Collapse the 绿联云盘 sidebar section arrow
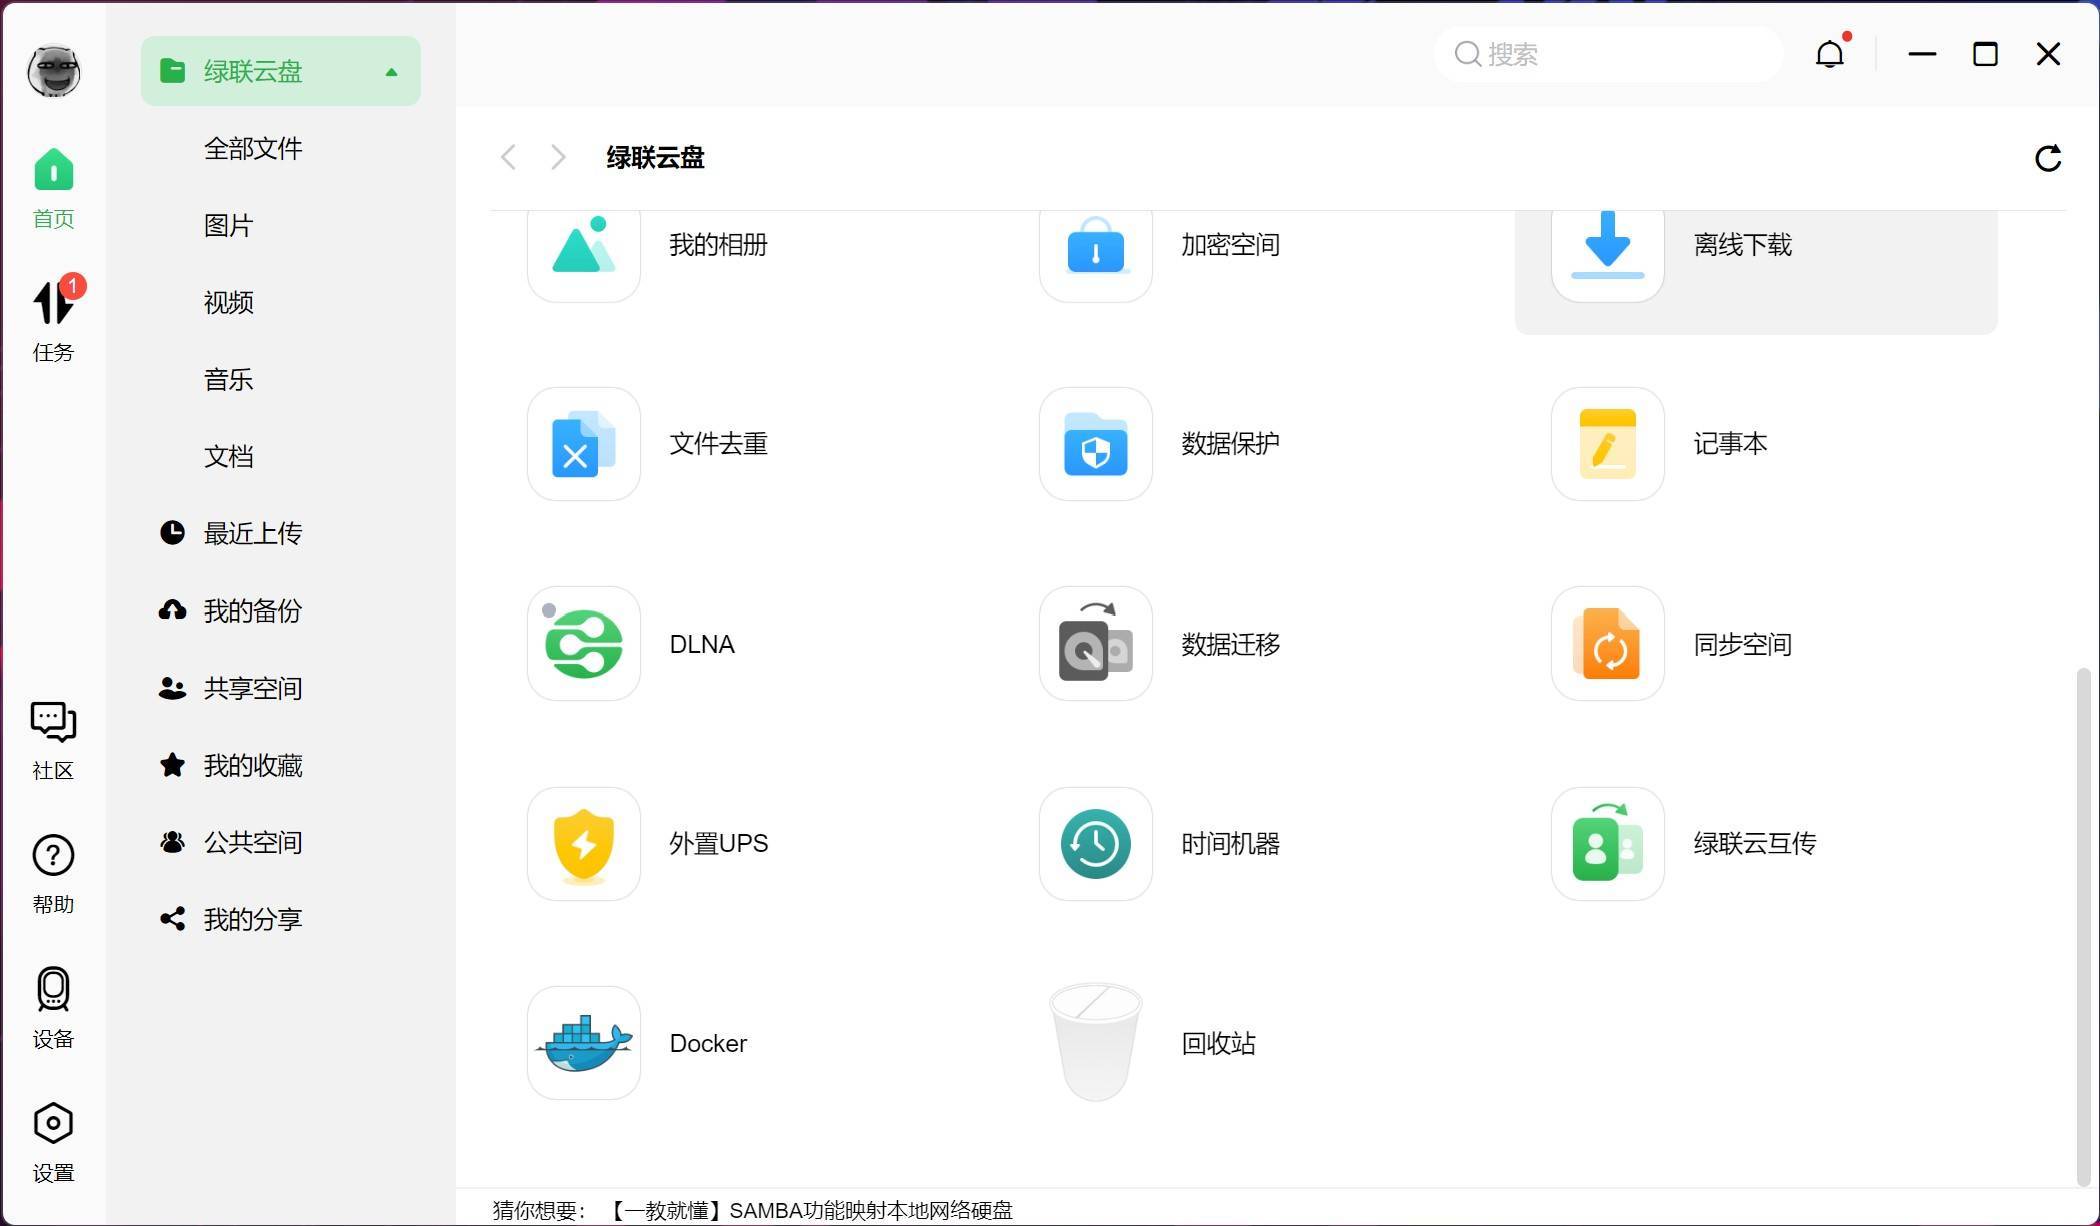 click(x=391, y=72)
